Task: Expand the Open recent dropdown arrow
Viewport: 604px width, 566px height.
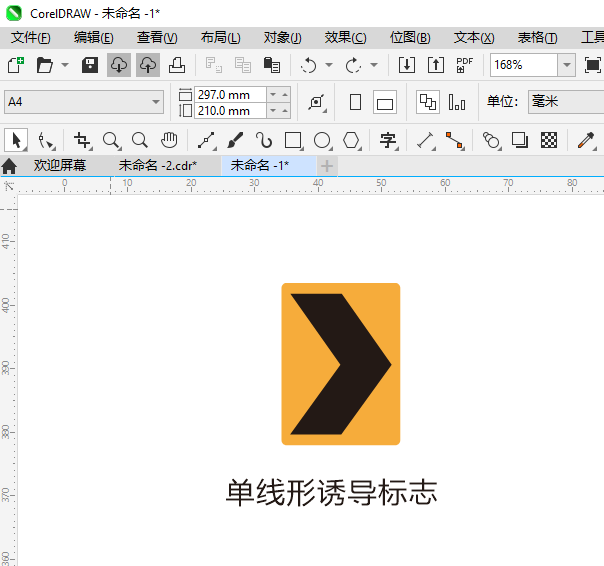Action: click(65, 65)
